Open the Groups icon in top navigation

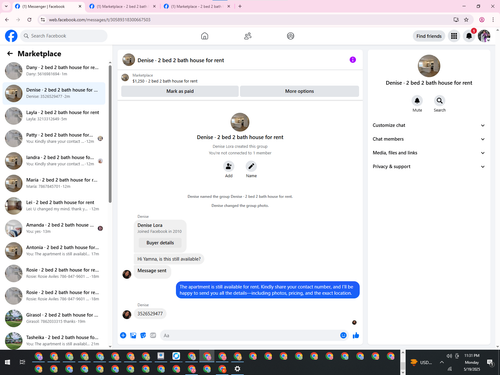(x=290, y=36)
